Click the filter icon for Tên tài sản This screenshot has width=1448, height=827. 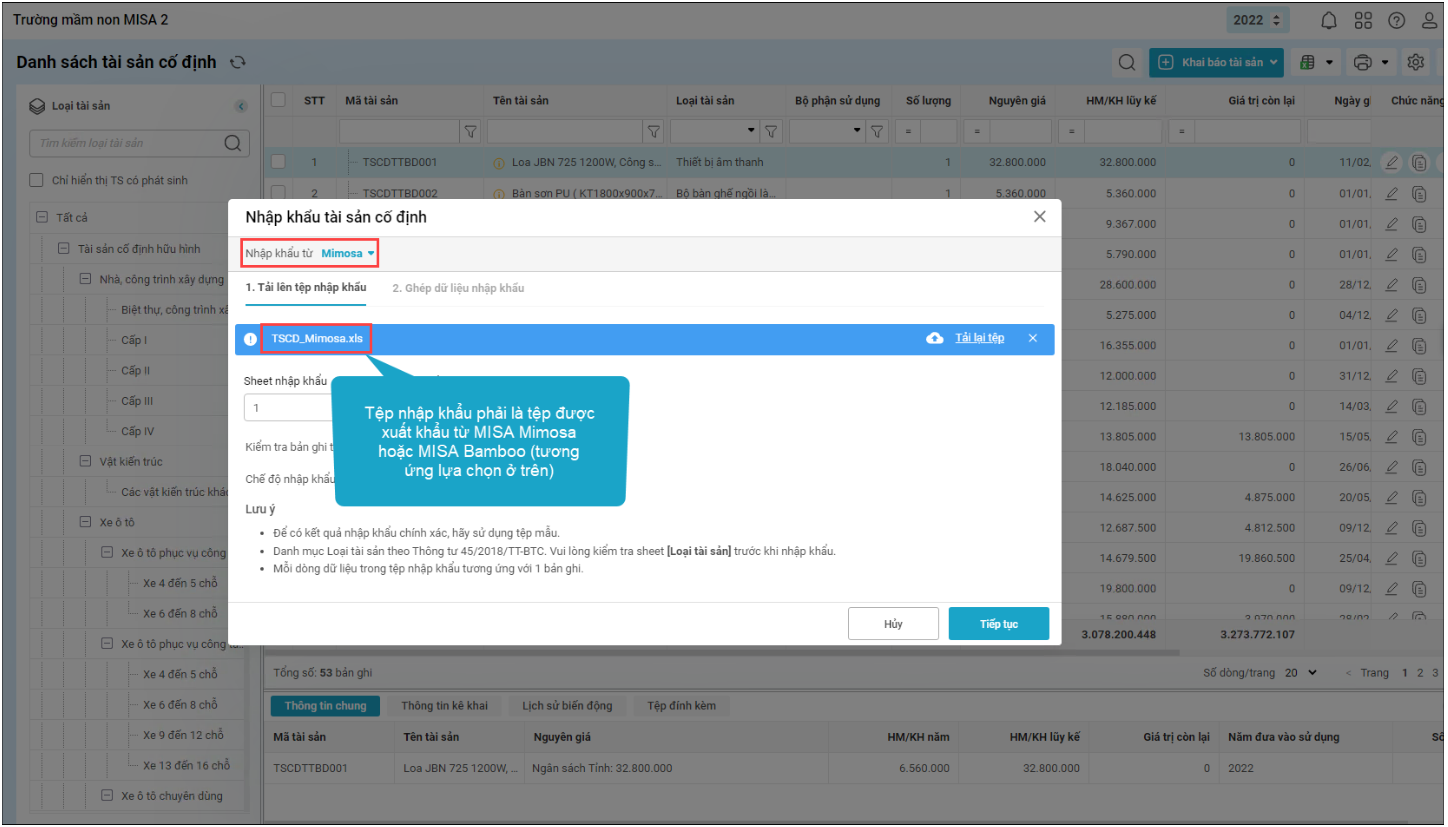[654, 131]
